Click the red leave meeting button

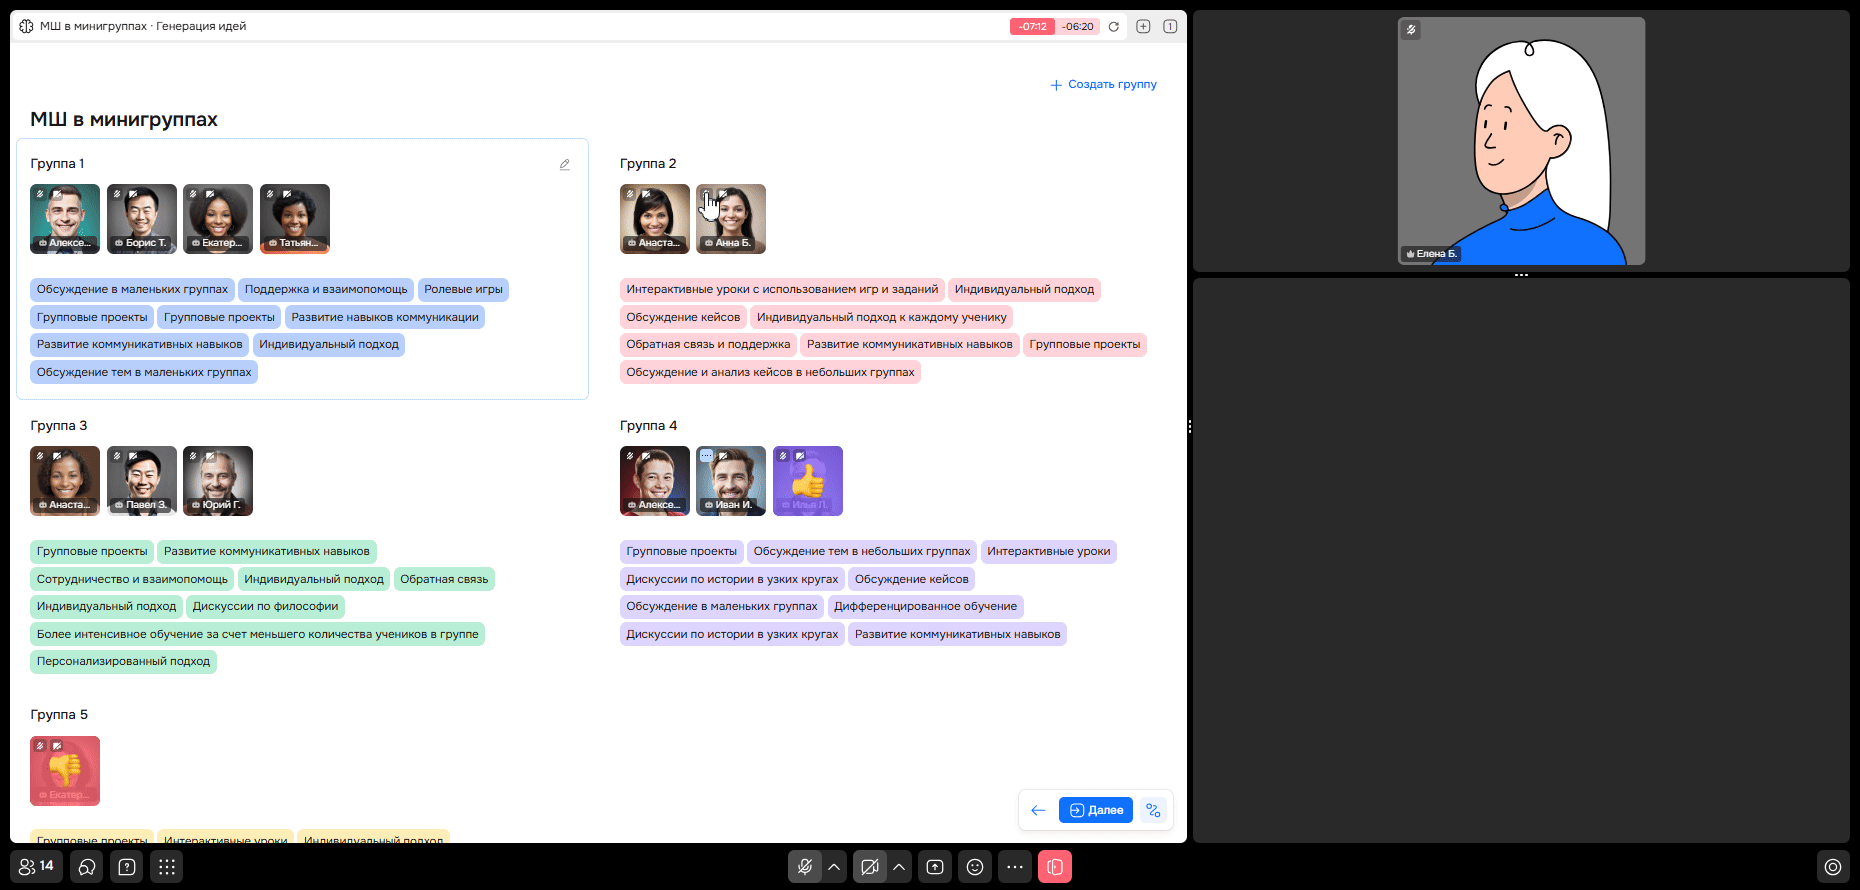point(1055,867)
